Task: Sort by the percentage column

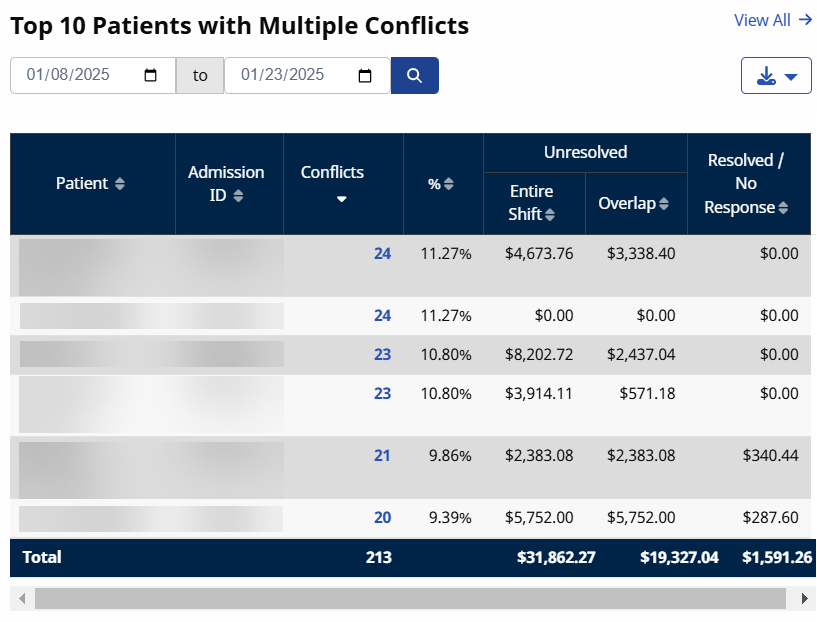Action: (449, 184)
